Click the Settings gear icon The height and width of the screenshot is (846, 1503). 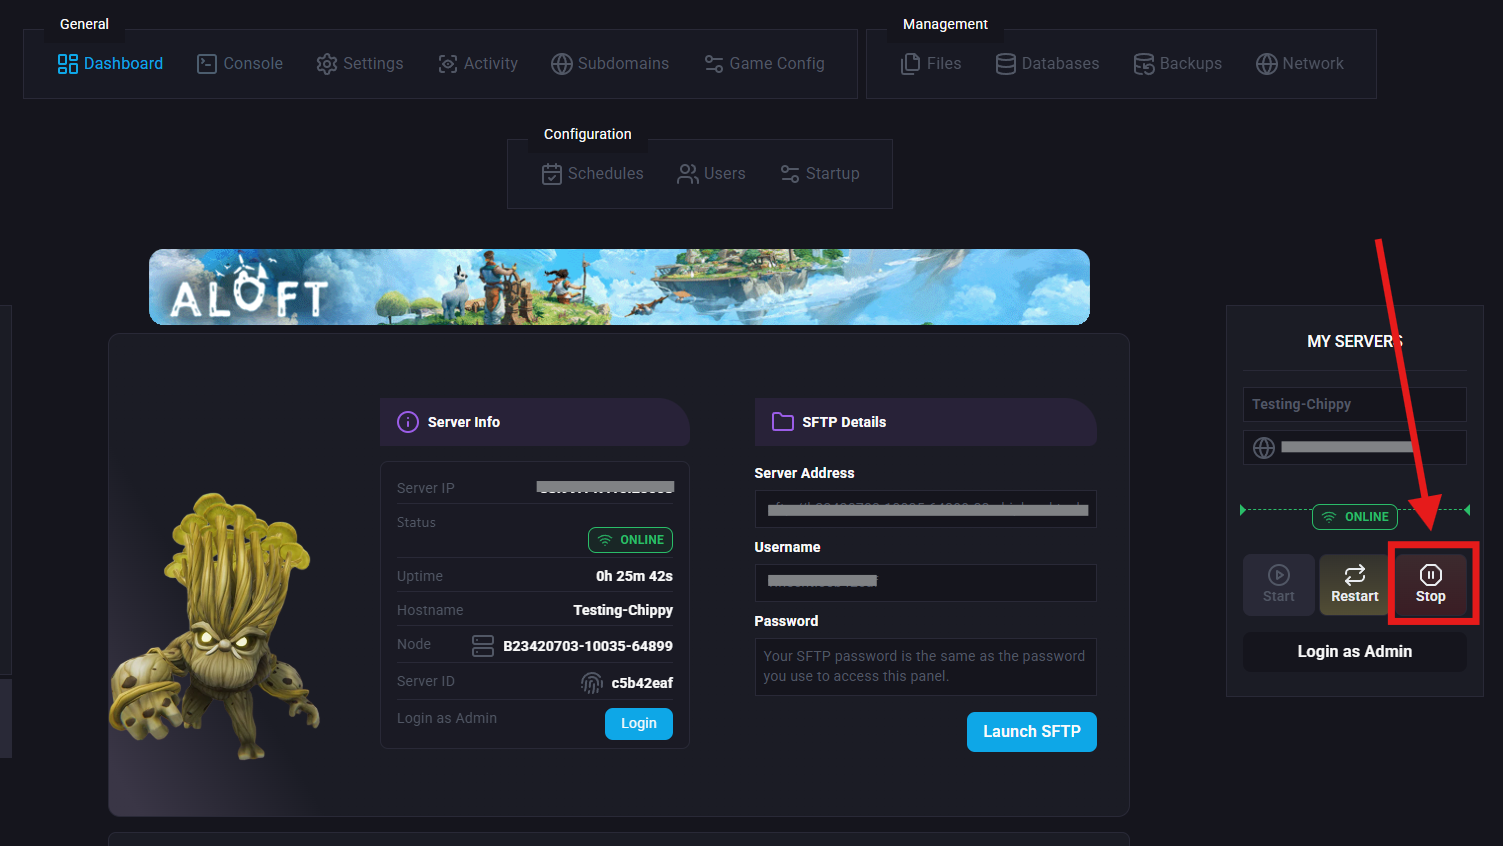[x=327, y=64]
